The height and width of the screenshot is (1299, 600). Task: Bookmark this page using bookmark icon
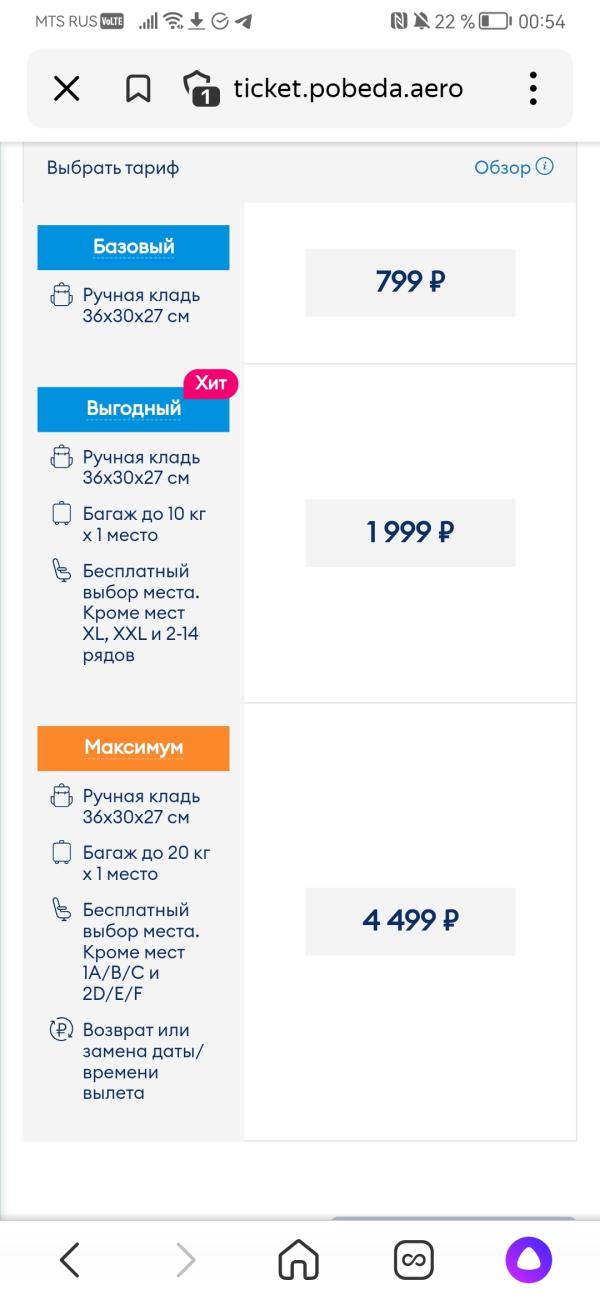pyautogui.click(x=138, y=89)
